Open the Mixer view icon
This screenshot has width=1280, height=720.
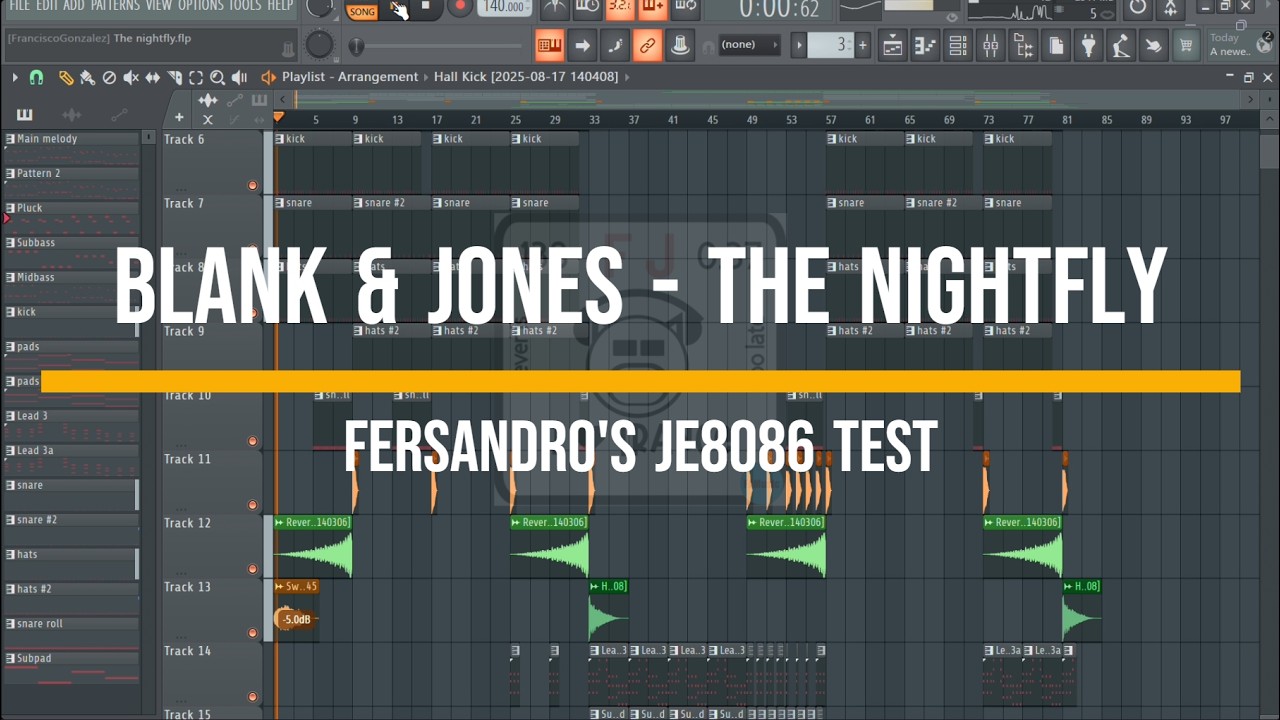click(x=991, y=45)
